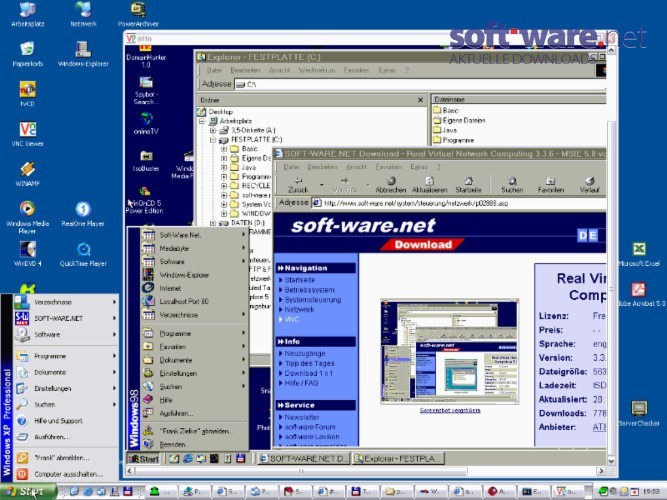This screenshot has width=667, height=500.
Task: Open Verzeichnisse submenu in XP Start menu
Action: pyautogui.click(x=66, y=302)
